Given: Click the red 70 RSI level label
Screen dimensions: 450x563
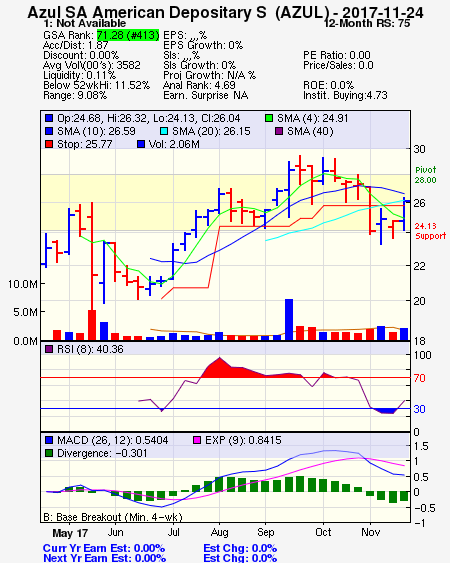Looking at the screenshot, I should coord(419,378).
